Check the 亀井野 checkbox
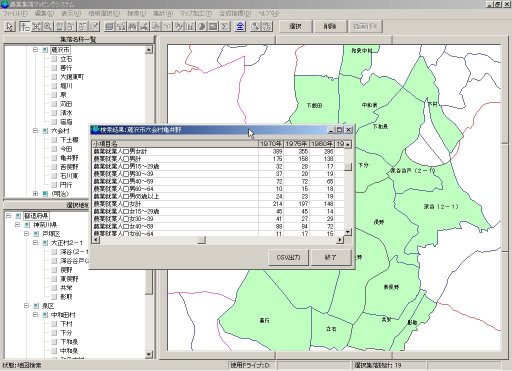512x371 pixels. [54, 158]
